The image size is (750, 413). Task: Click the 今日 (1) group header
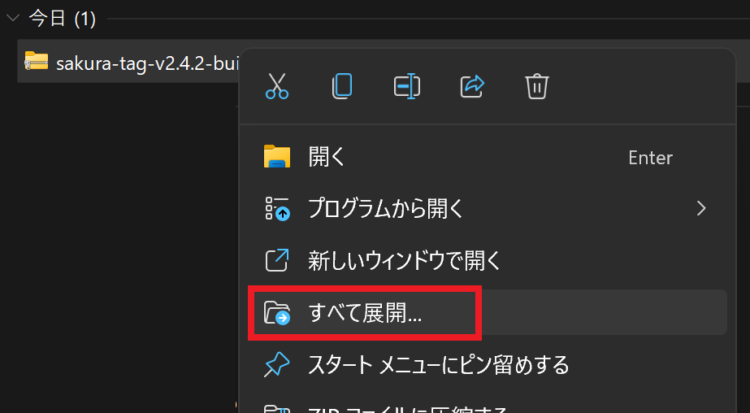(62, 19)
